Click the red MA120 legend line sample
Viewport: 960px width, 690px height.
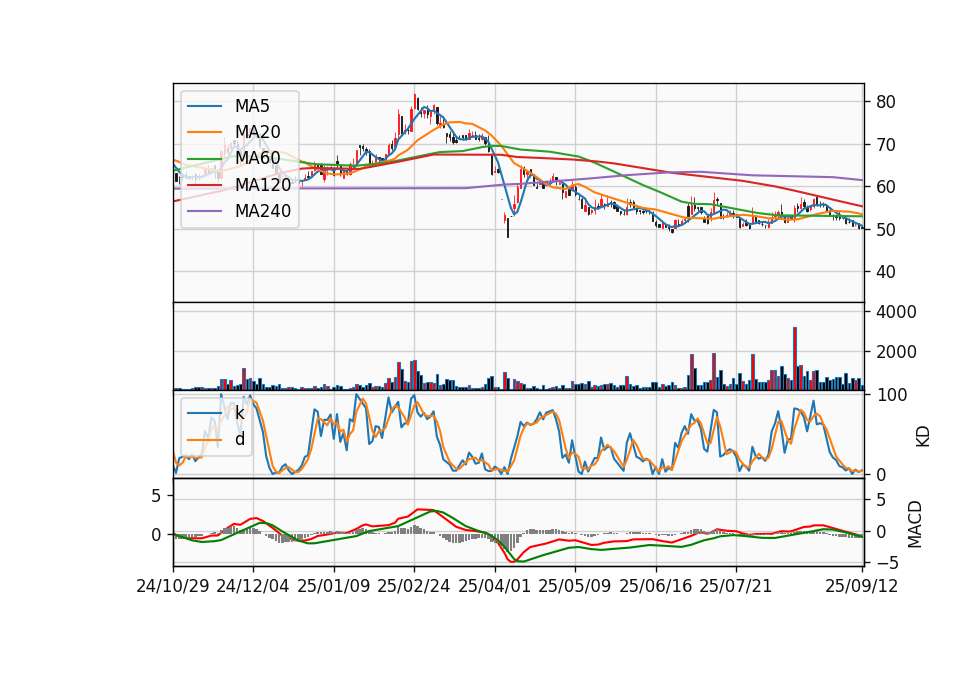pos(204,185)
